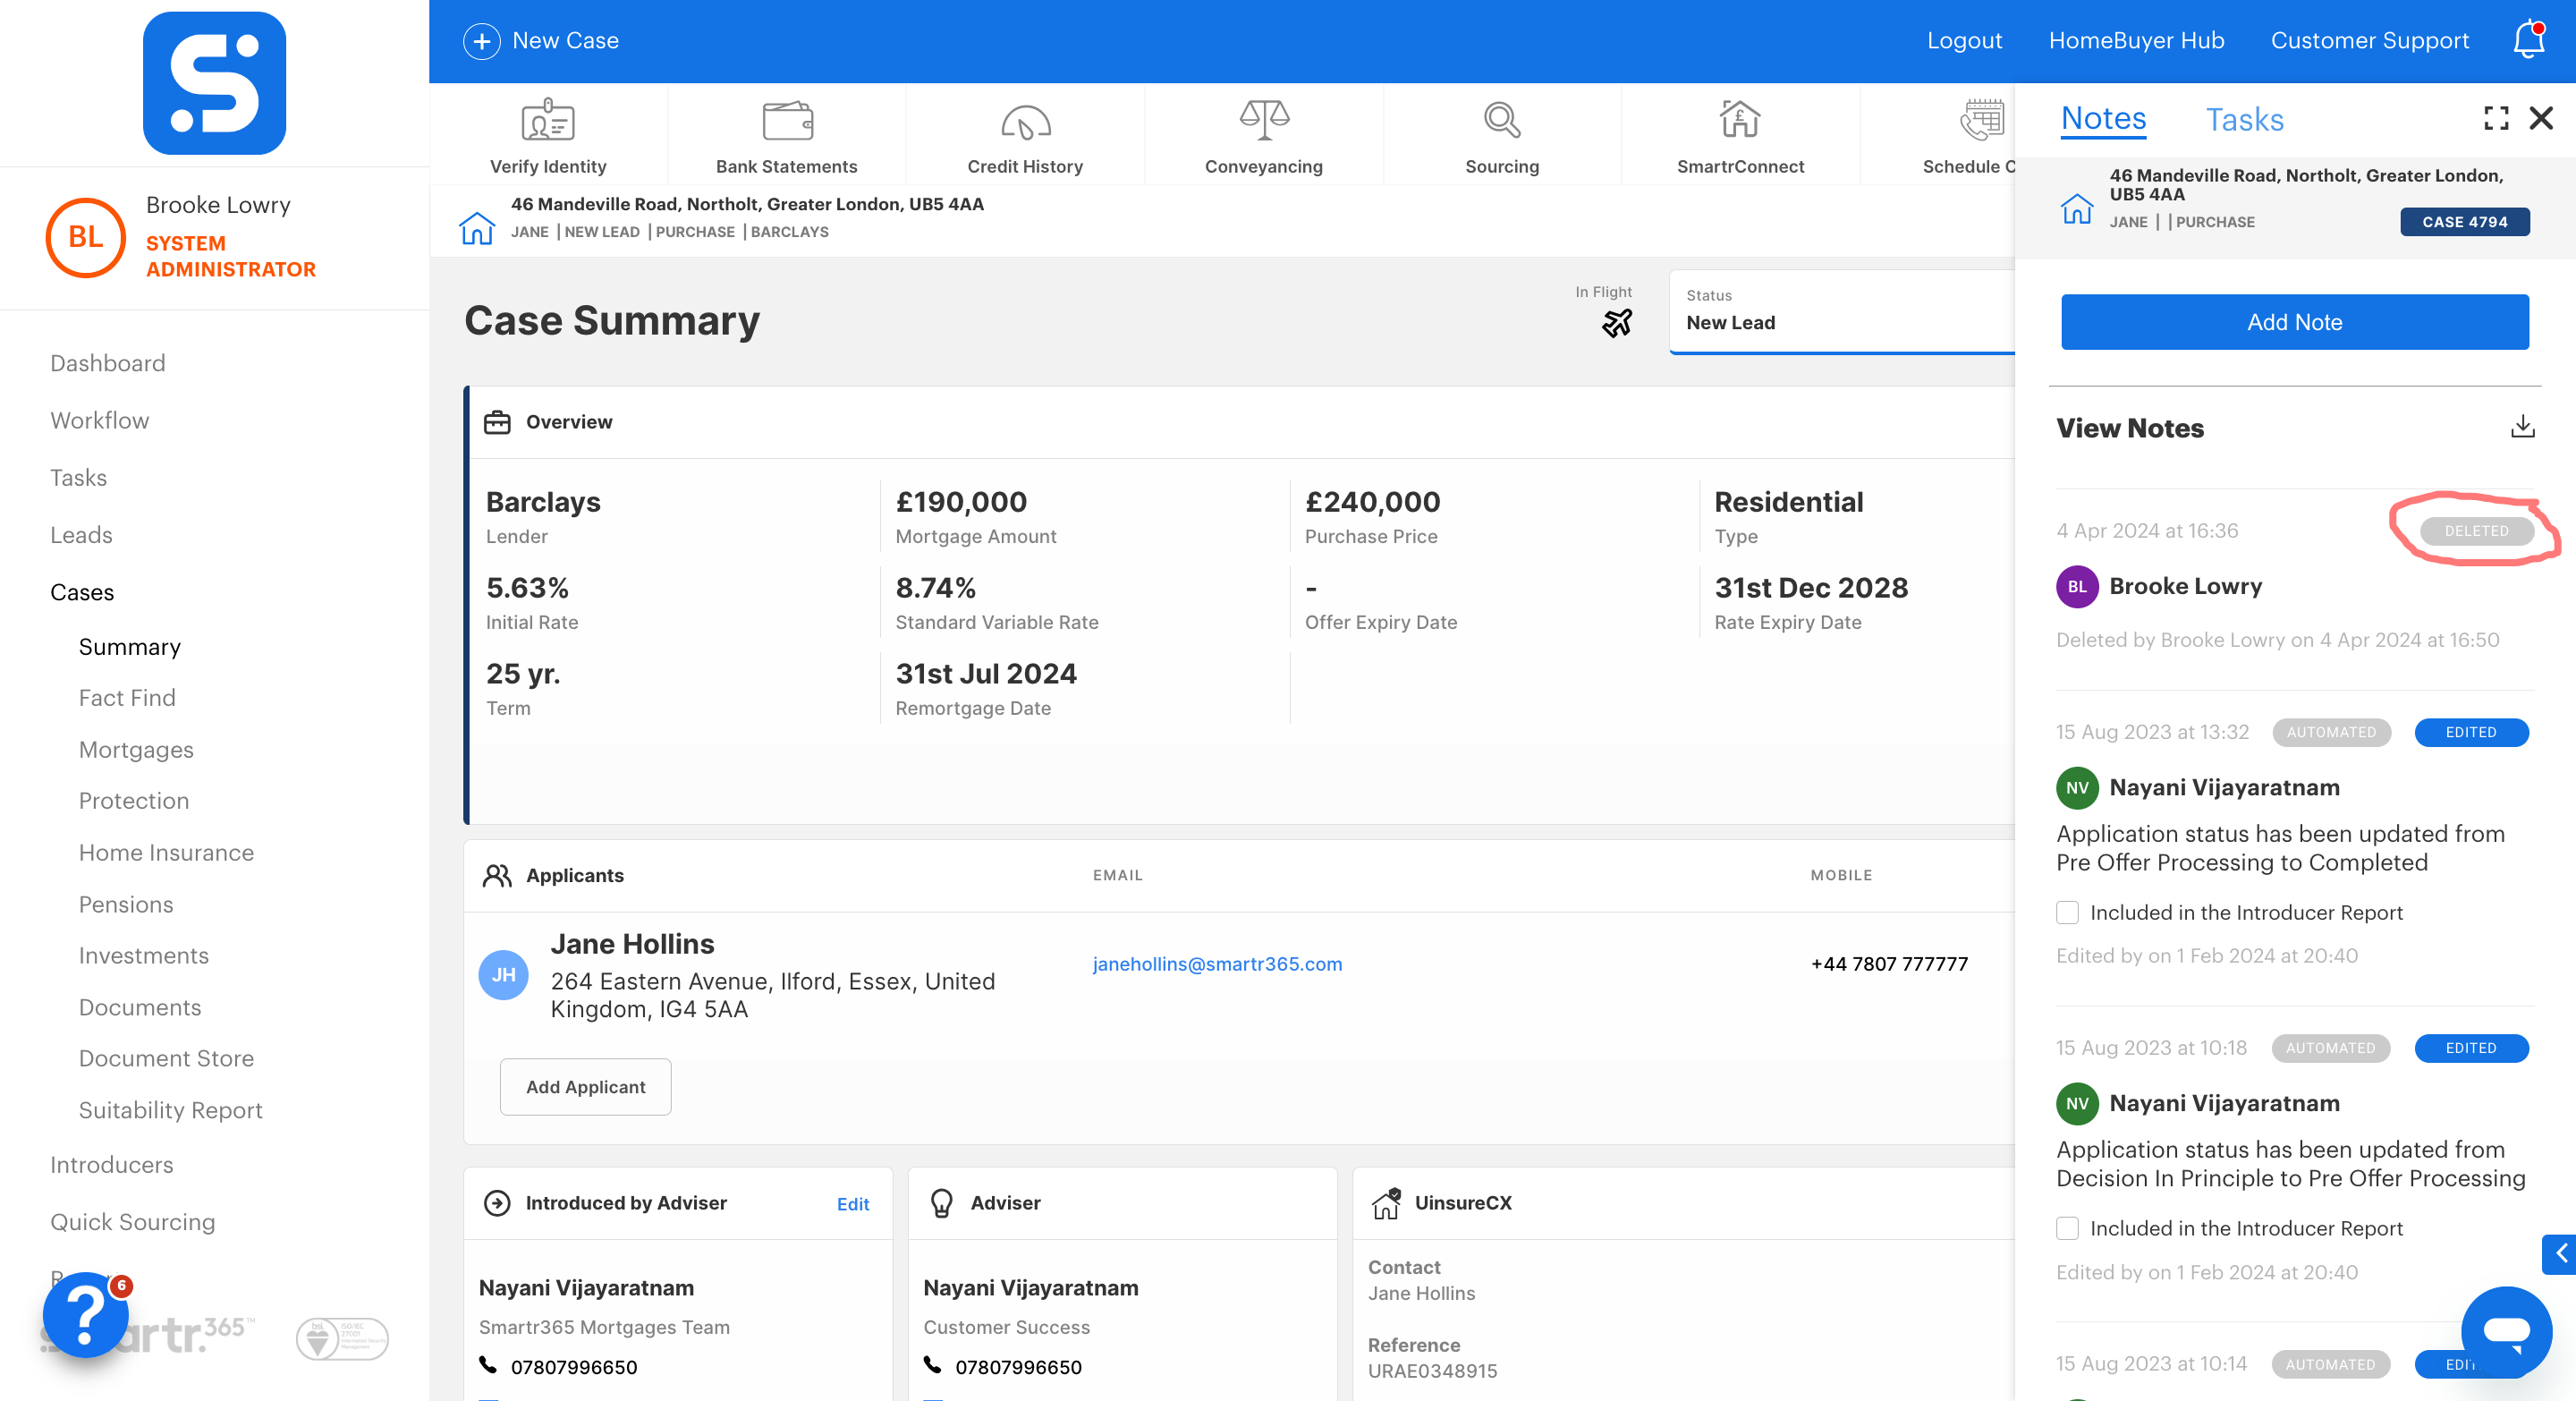Open Customer Support link
The image size is (2576, 1401).
[2369, 41]
